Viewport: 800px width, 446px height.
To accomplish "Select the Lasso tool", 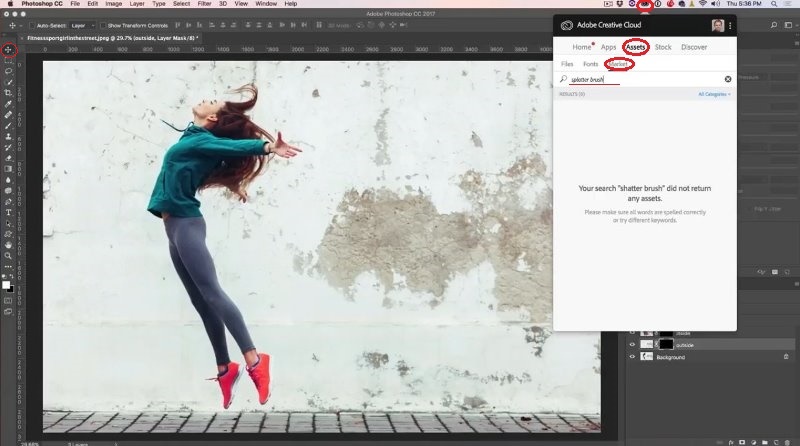I will (8, 71).
